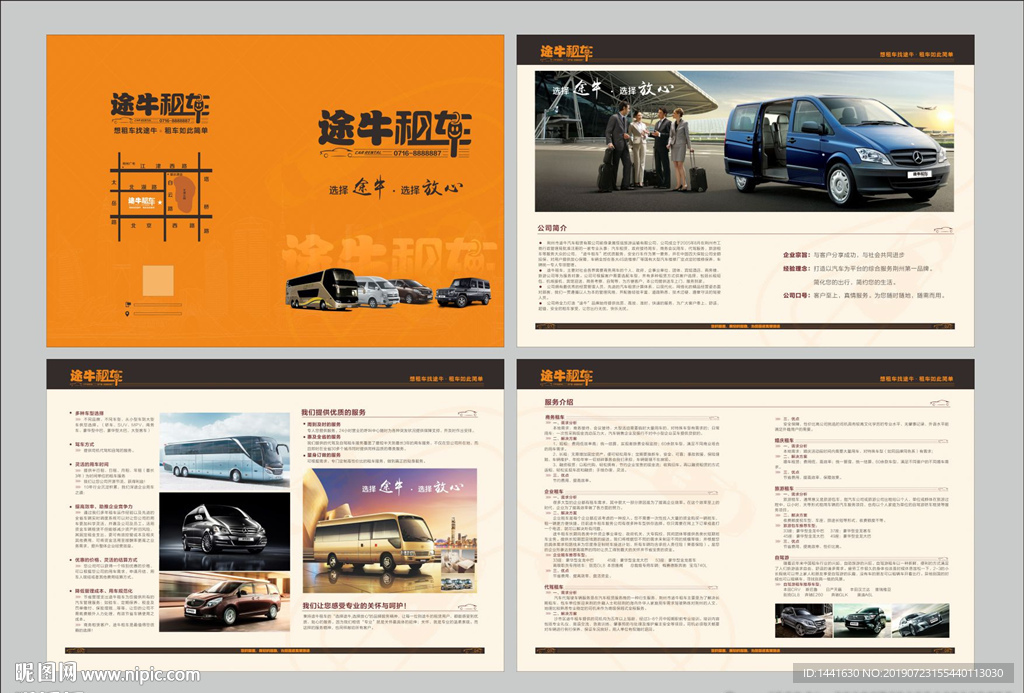
Task: Click the 服务介绍 heading
Action: [559, 402]
